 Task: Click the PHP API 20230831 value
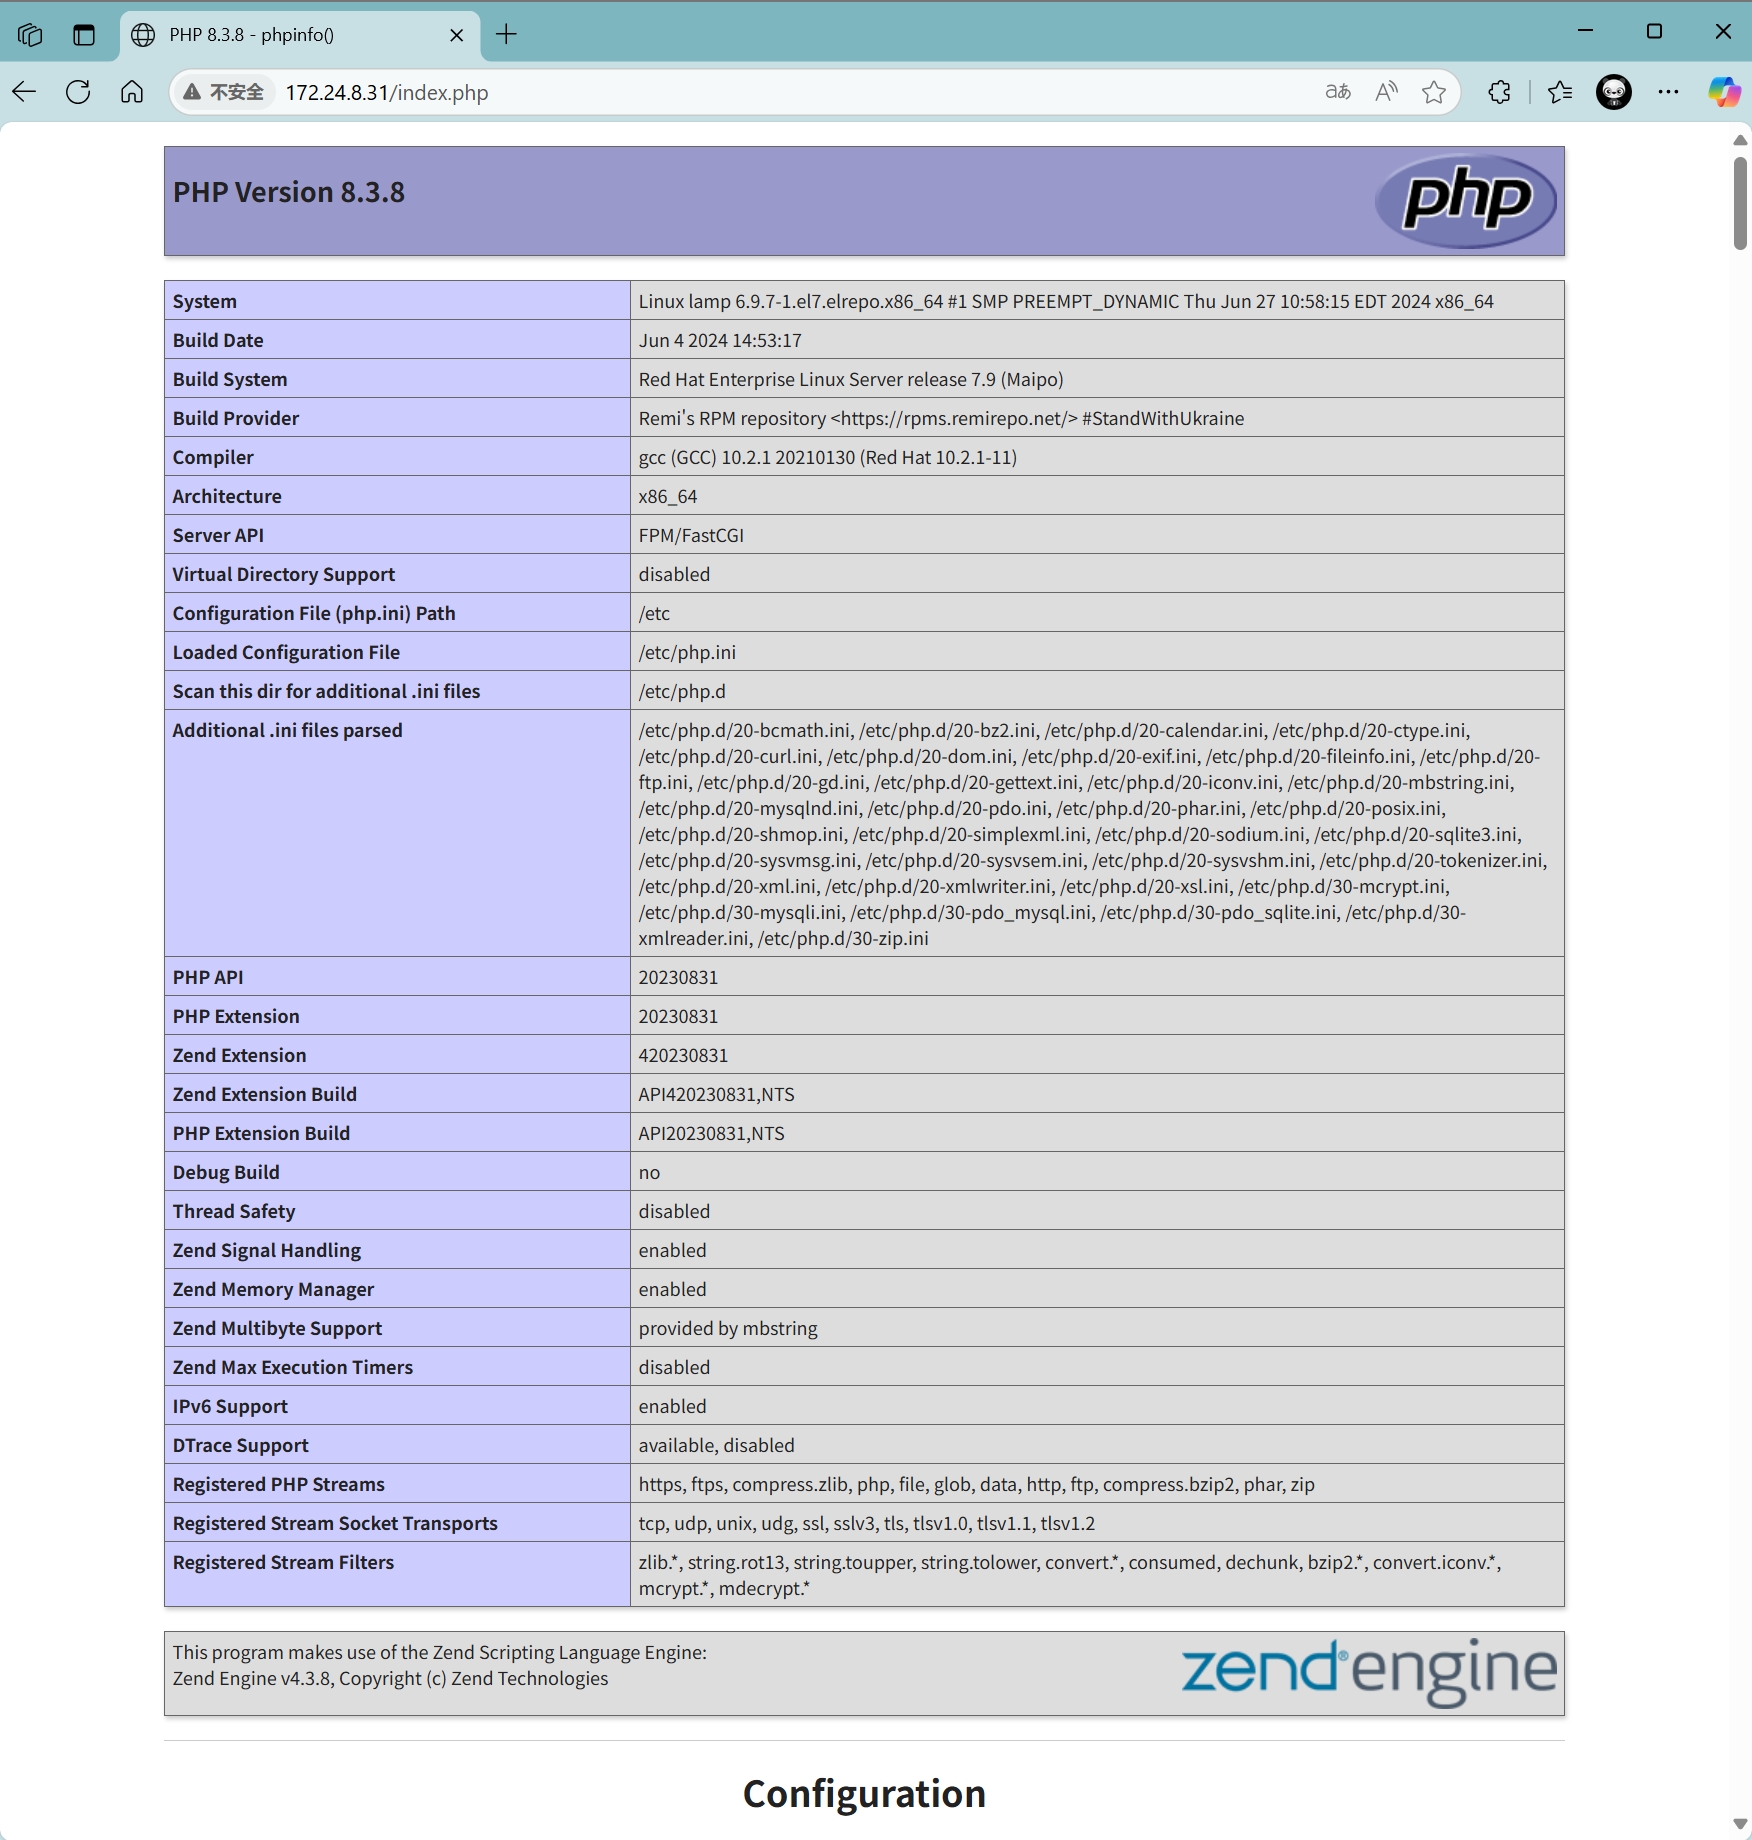pyautogui.click(x=678, y=977)
